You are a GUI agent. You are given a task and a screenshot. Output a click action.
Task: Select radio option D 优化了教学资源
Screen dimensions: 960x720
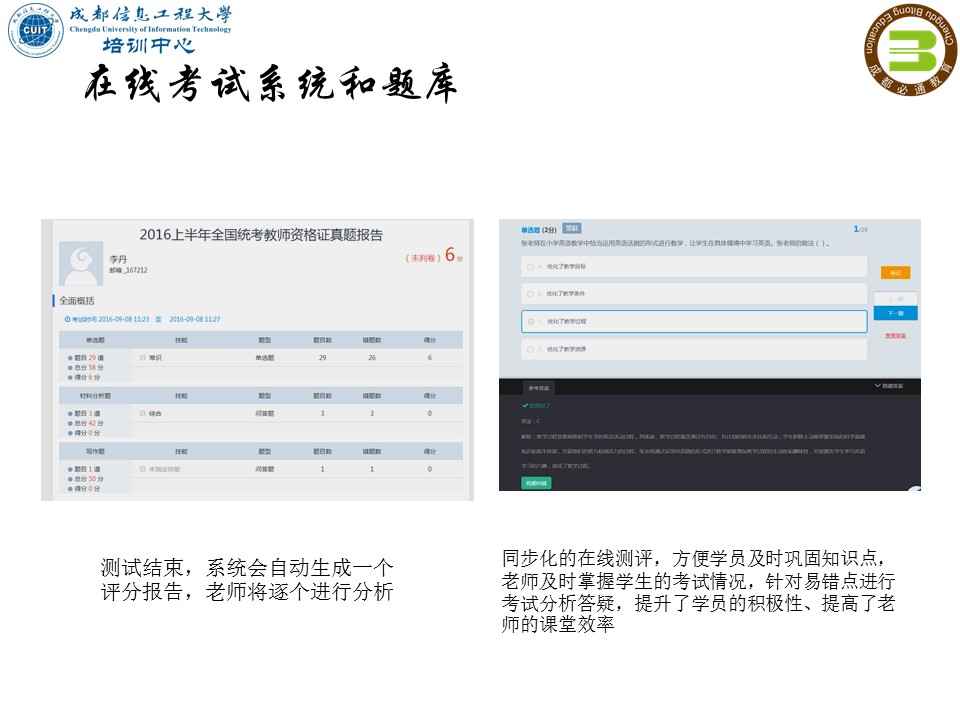click(529, 348)
